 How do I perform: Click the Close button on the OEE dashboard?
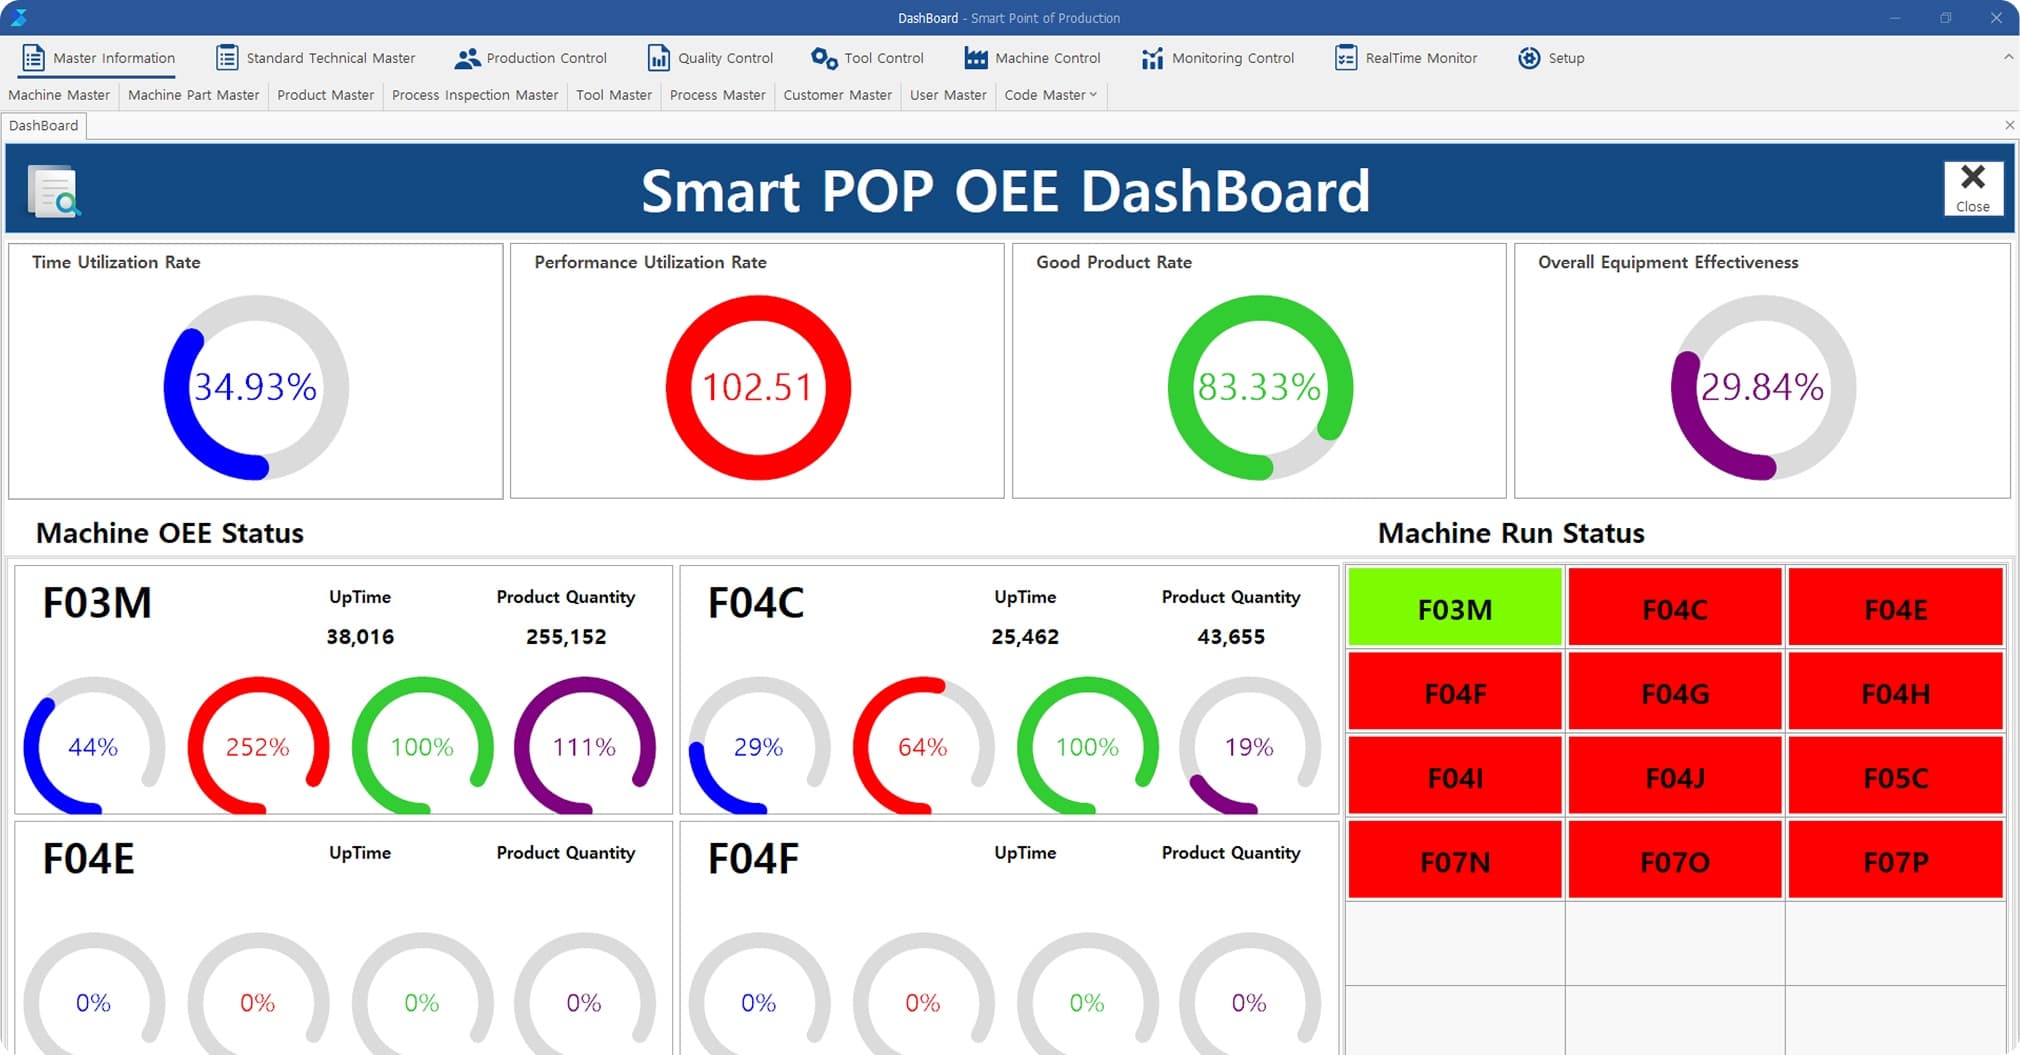coord(1973,188)
